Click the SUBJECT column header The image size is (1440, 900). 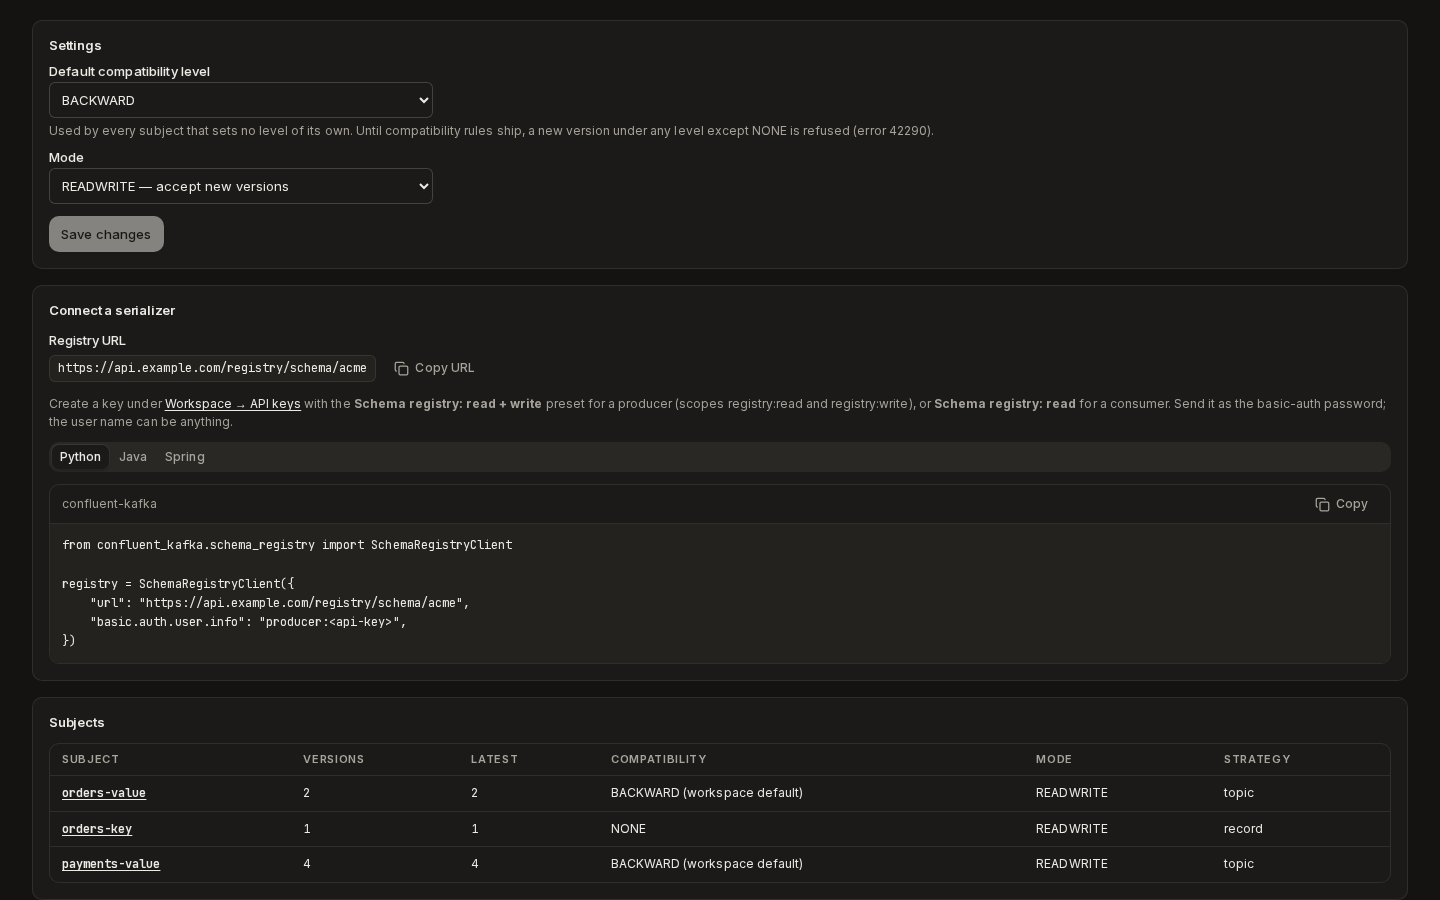pos(90,760)
